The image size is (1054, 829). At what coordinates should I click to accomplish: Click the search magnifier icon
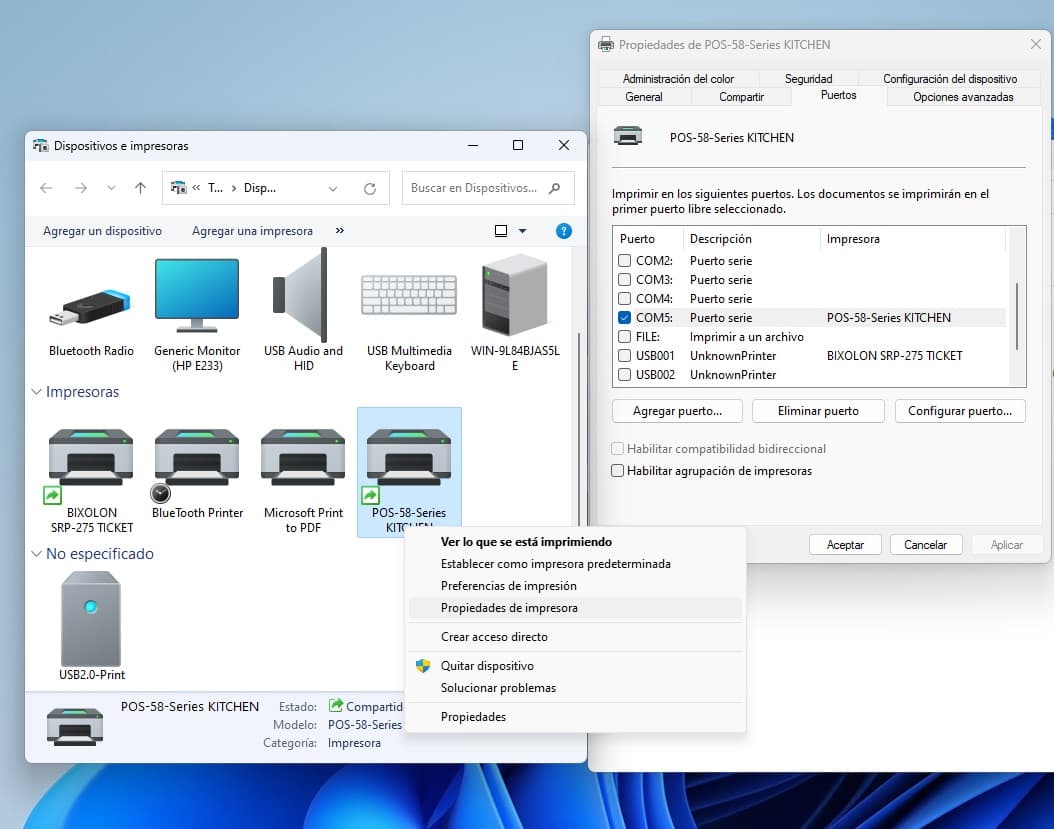pos(555,188)
